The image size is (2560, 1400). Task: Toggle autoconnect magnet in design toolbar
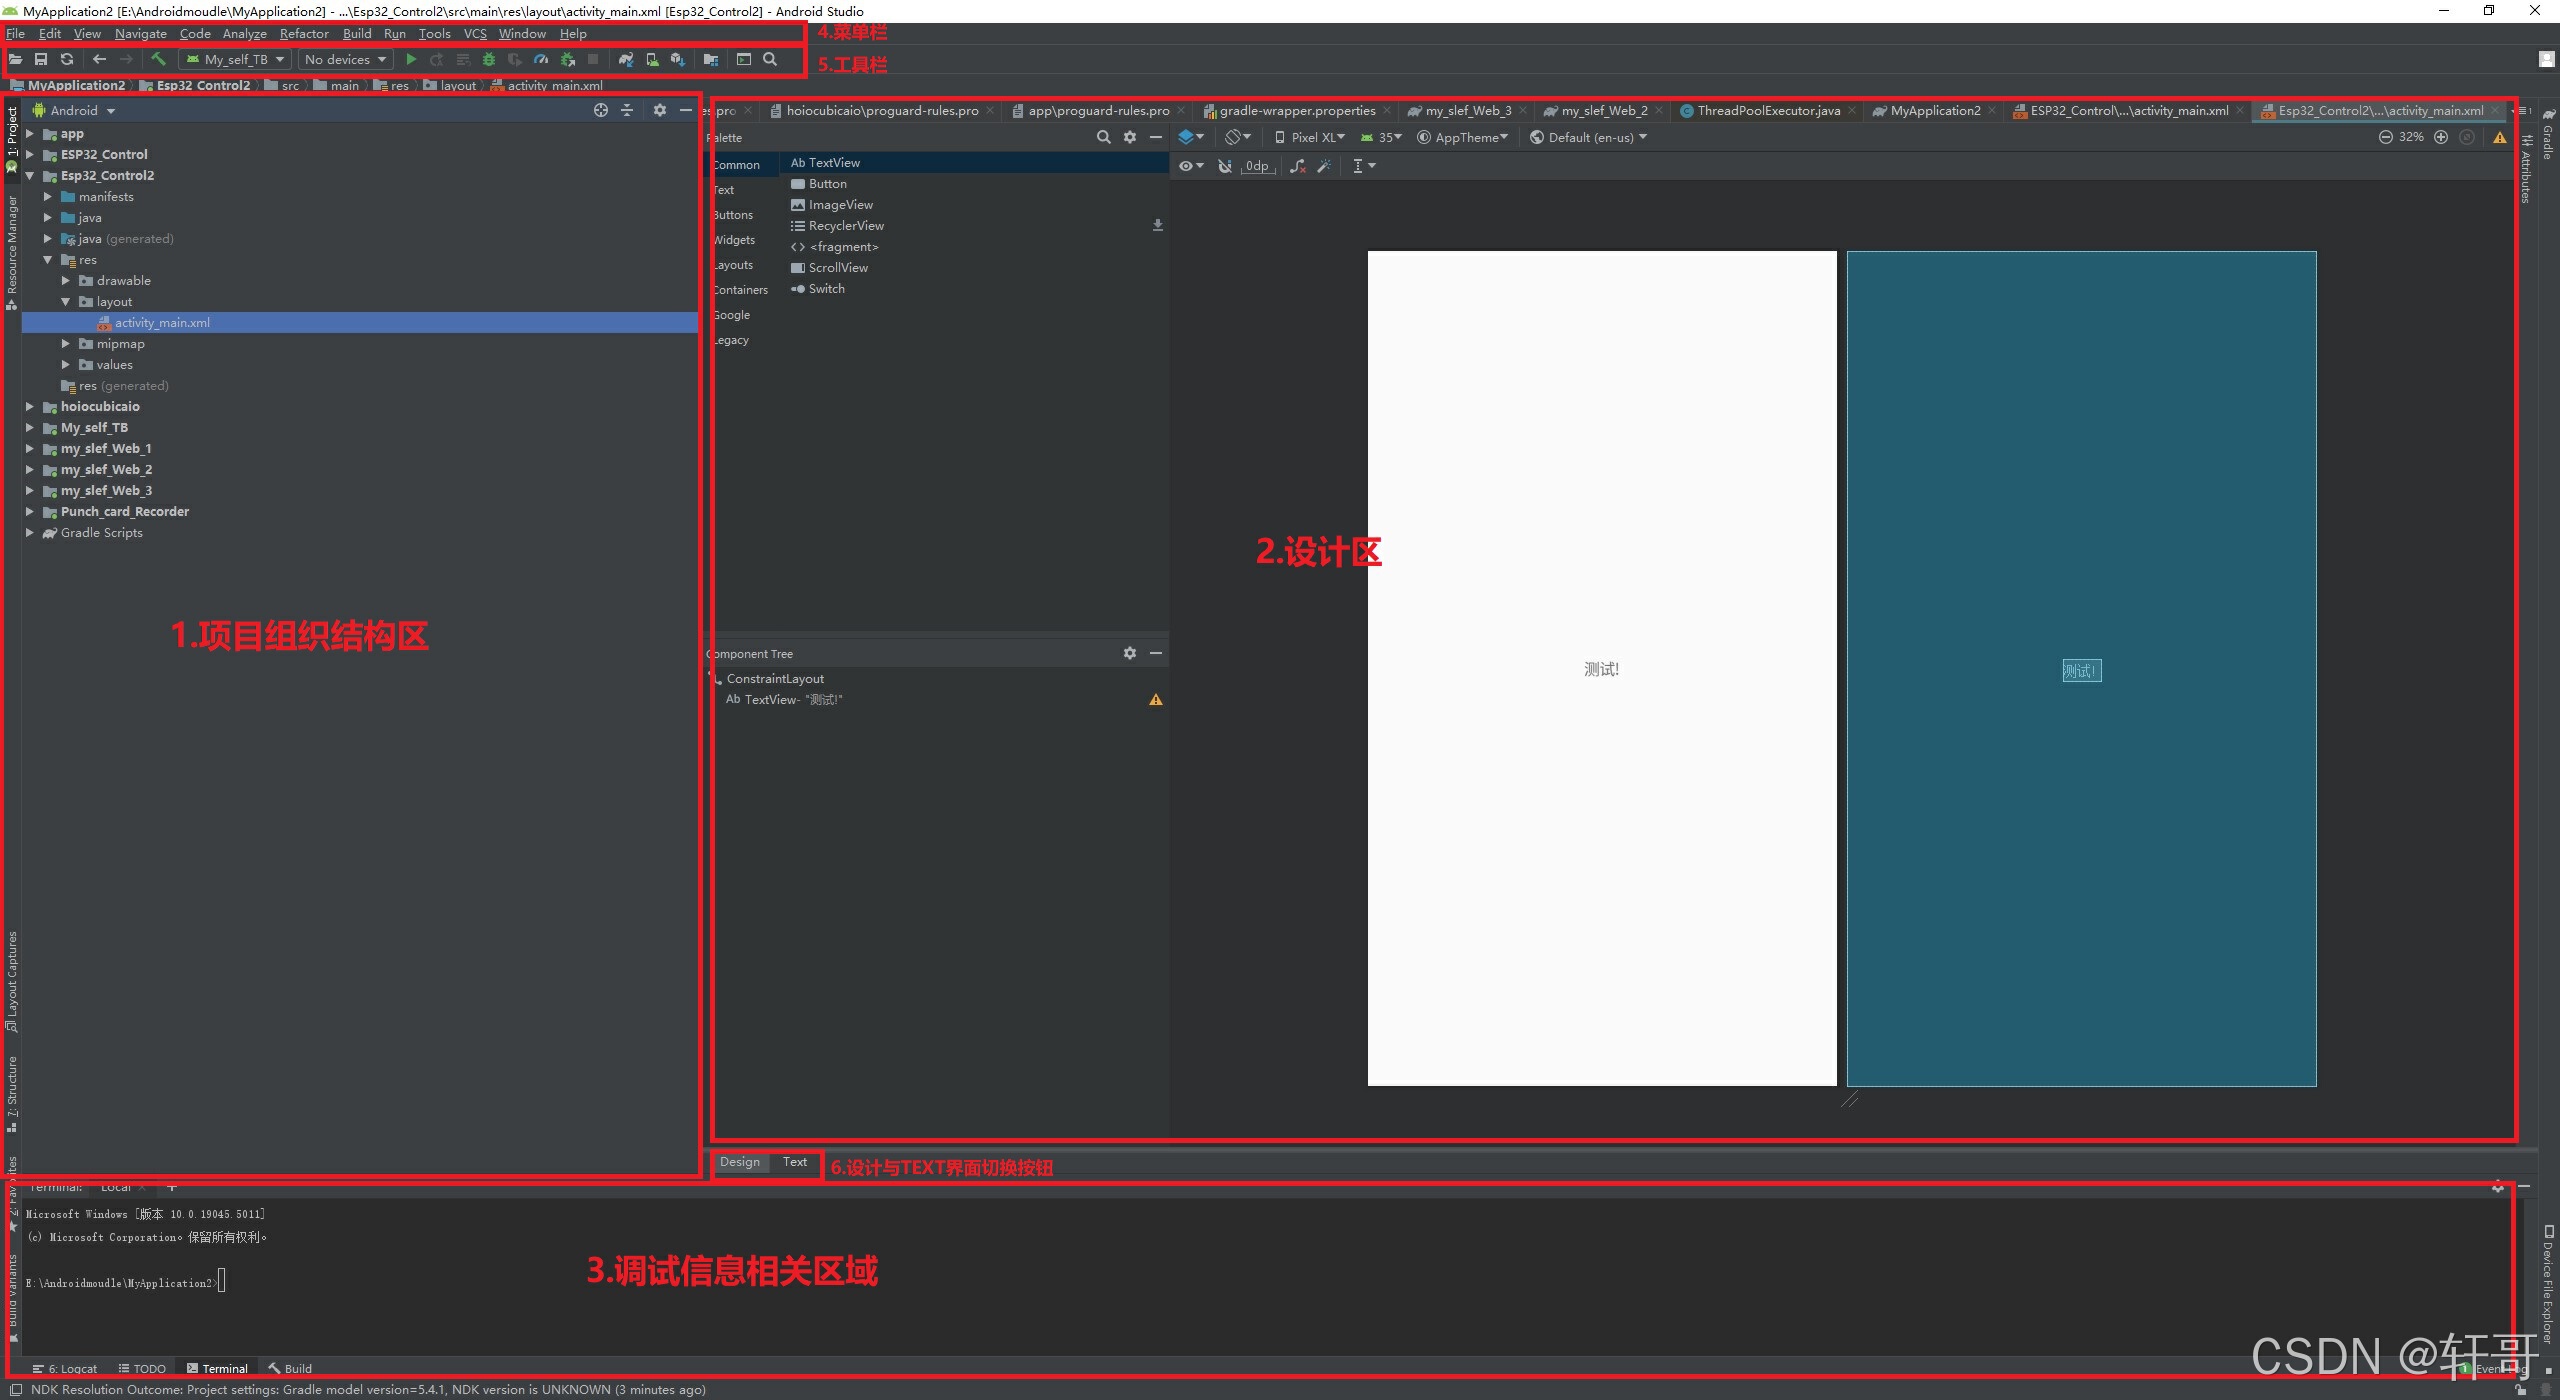pyautogui.click(x=1225, y=166)
